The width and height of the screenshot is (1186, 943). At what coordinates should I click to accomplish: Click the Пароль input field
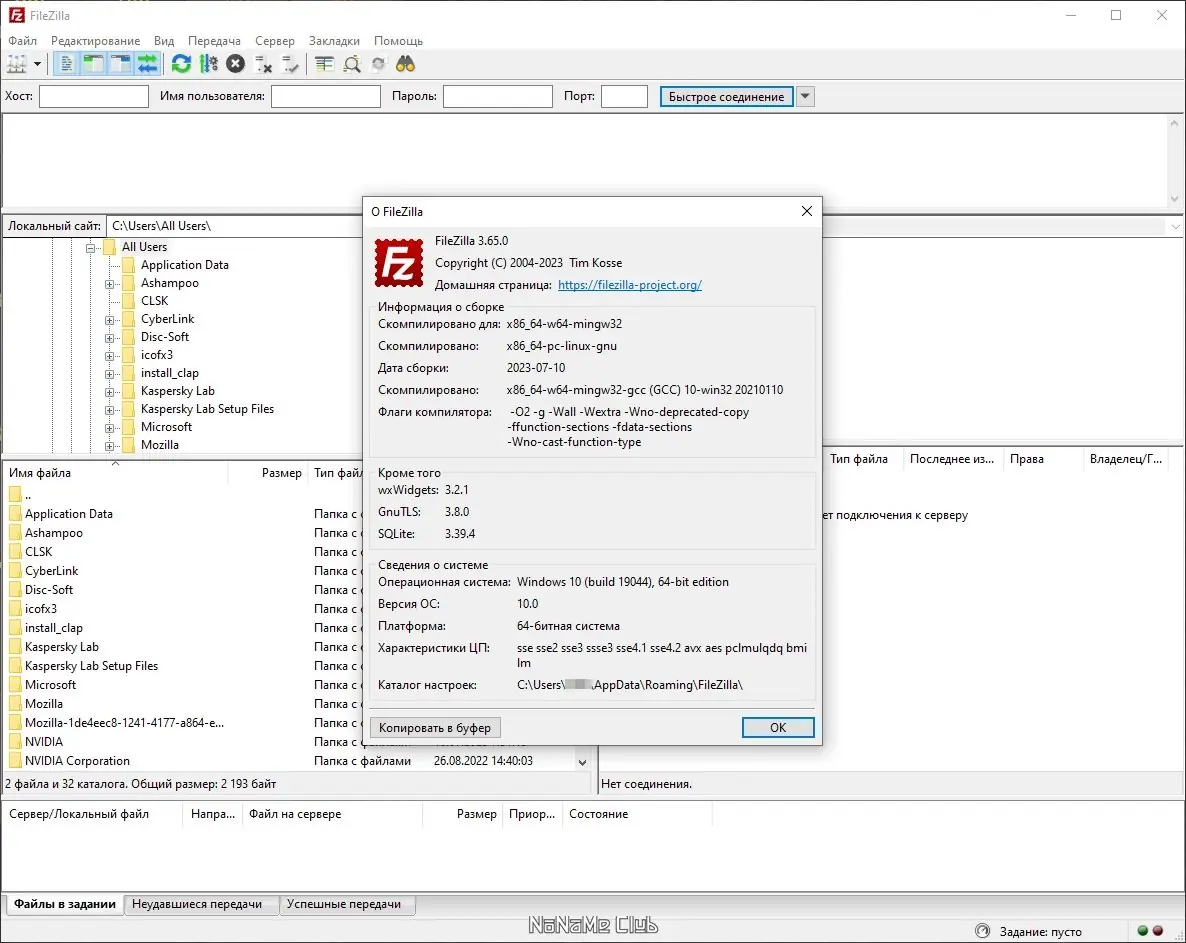click(x=498, y=96)
